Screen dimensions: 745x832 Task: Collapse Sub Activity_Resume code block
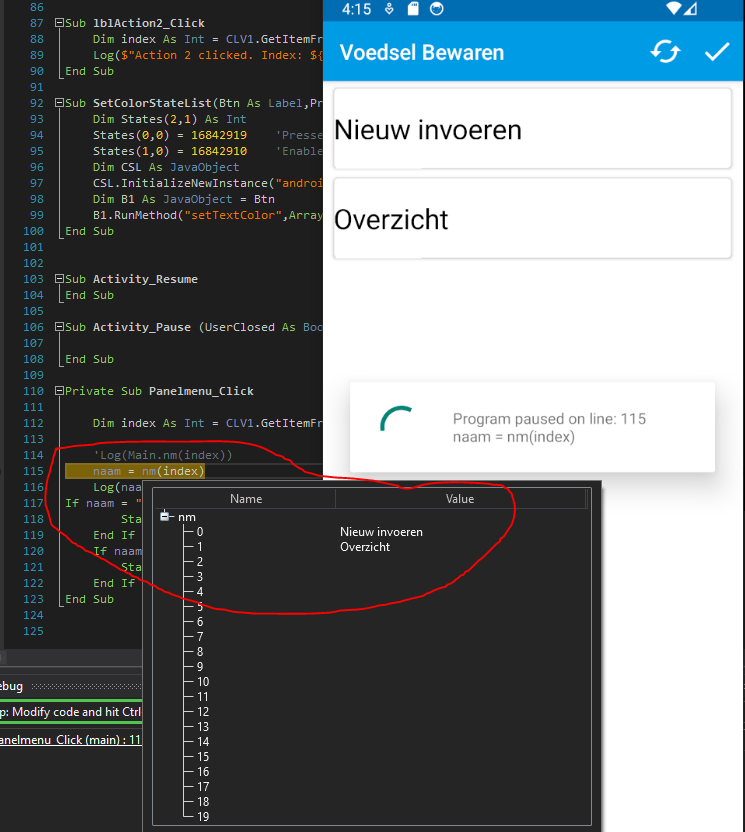59,279
